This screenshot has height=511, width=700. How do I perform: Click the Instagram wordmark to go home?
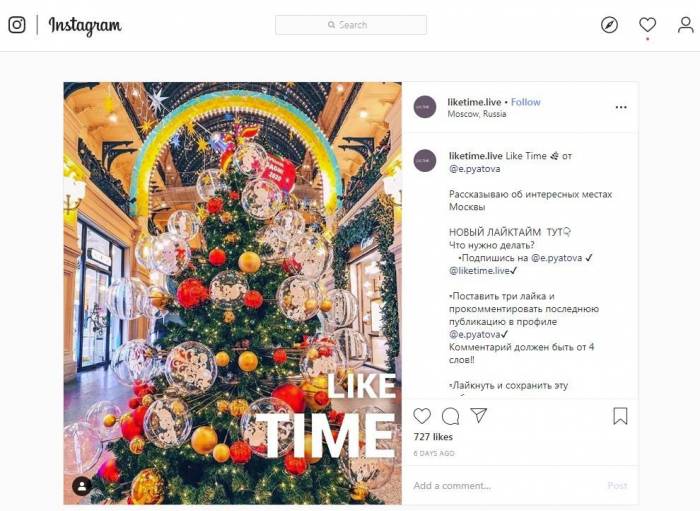tap(85, 26)
